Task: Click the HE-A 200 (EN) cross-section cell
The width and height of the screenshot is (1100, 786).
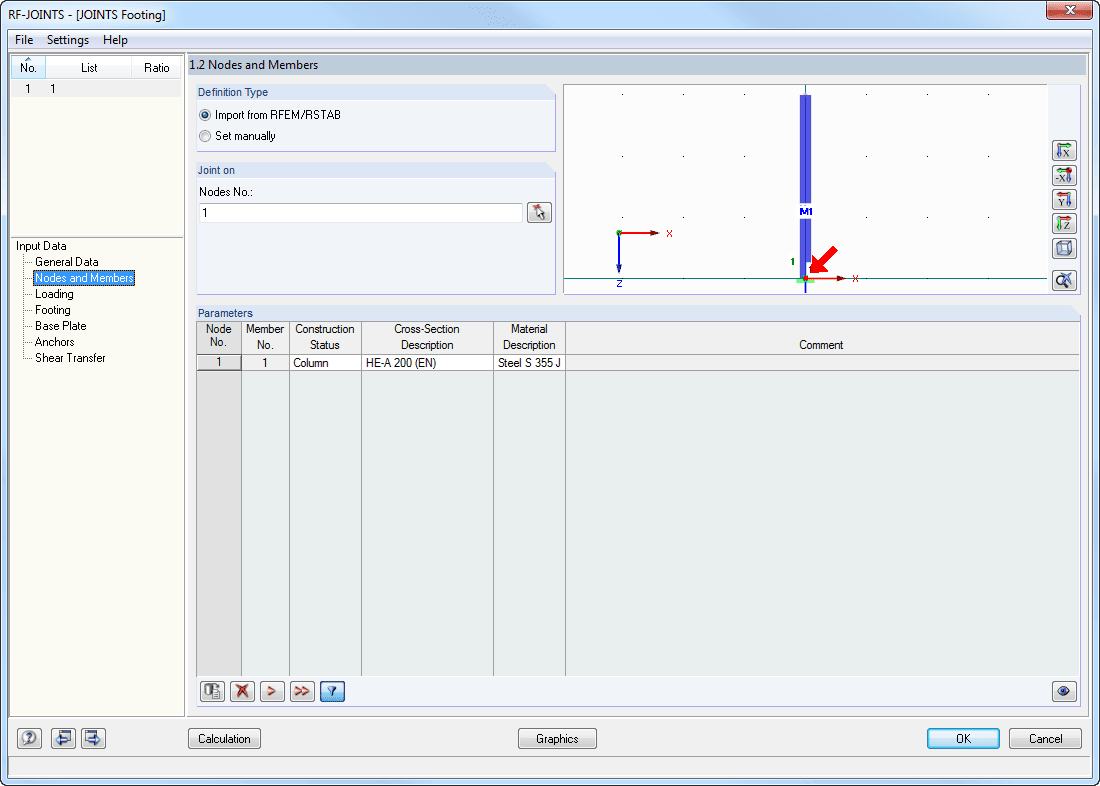Action: coord(427,363)
